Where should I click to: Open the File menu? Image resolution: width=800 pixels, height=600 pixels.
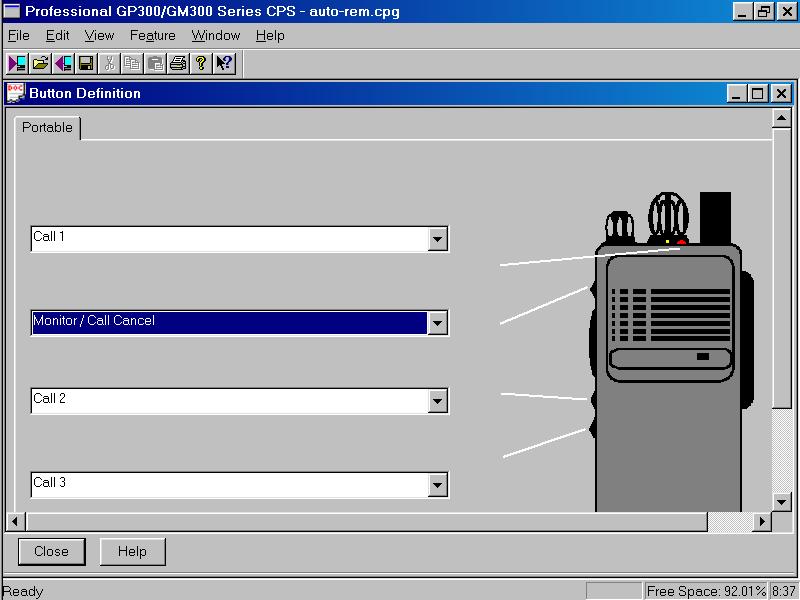pyautogui.click(x=18, y=36)
